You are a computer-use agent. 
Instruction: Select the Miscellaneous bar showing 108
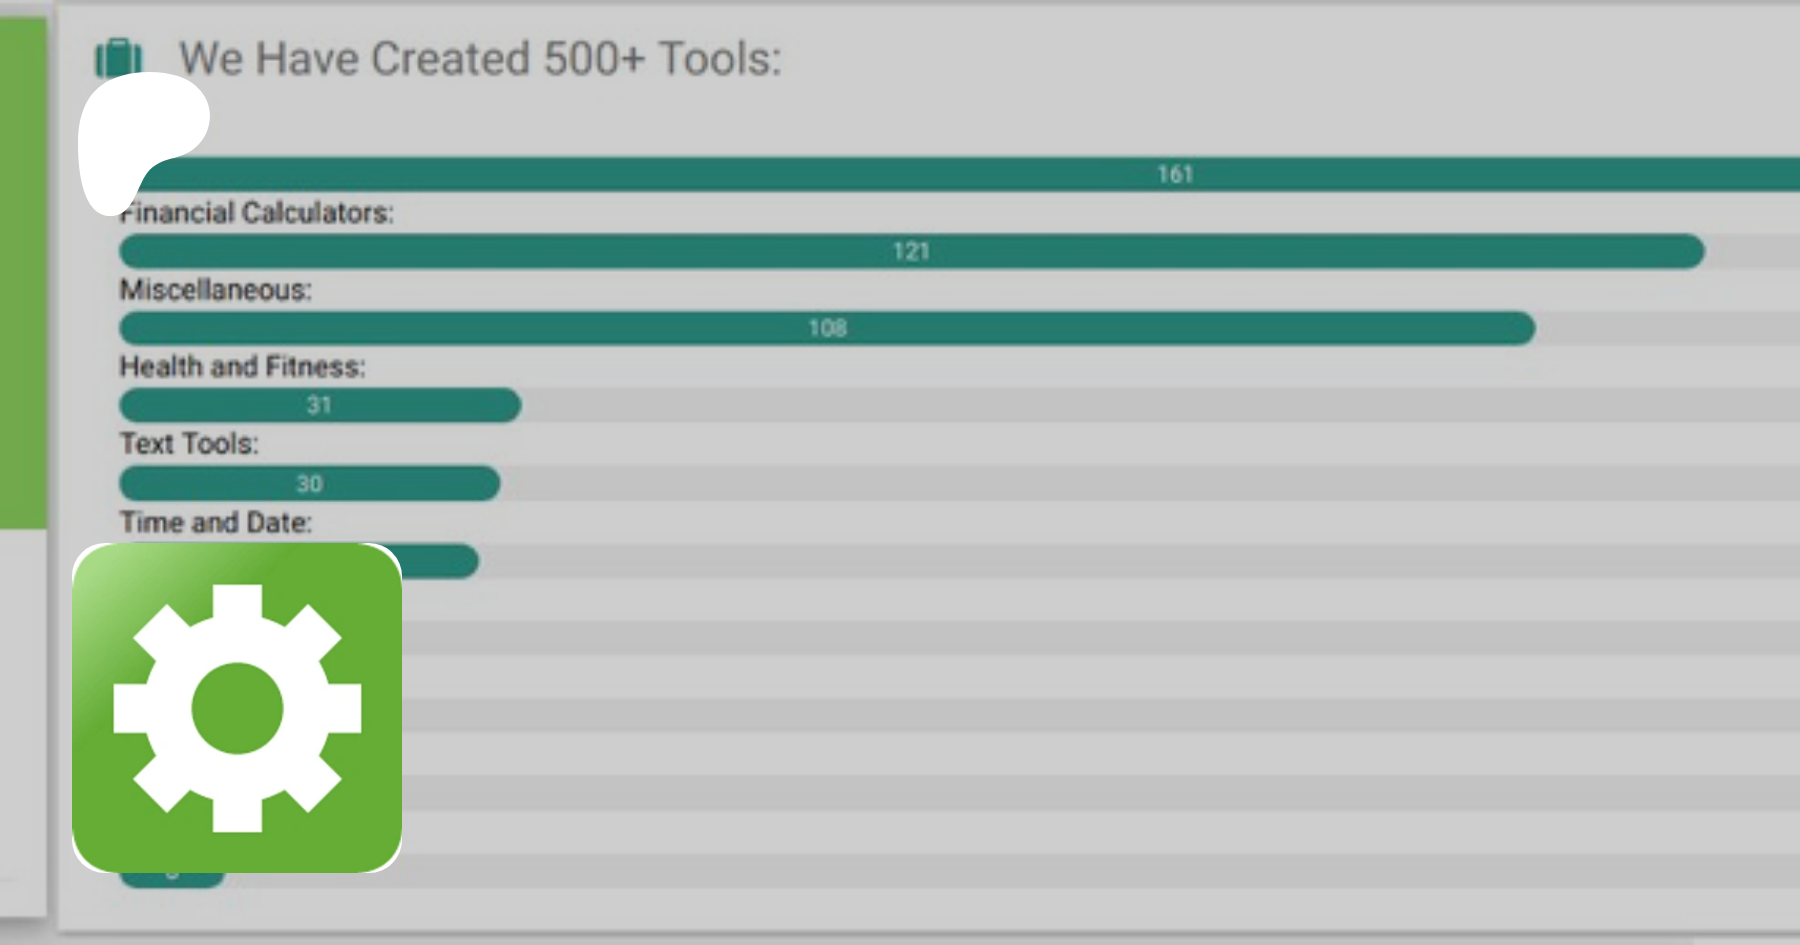click(x=826, y=328)
